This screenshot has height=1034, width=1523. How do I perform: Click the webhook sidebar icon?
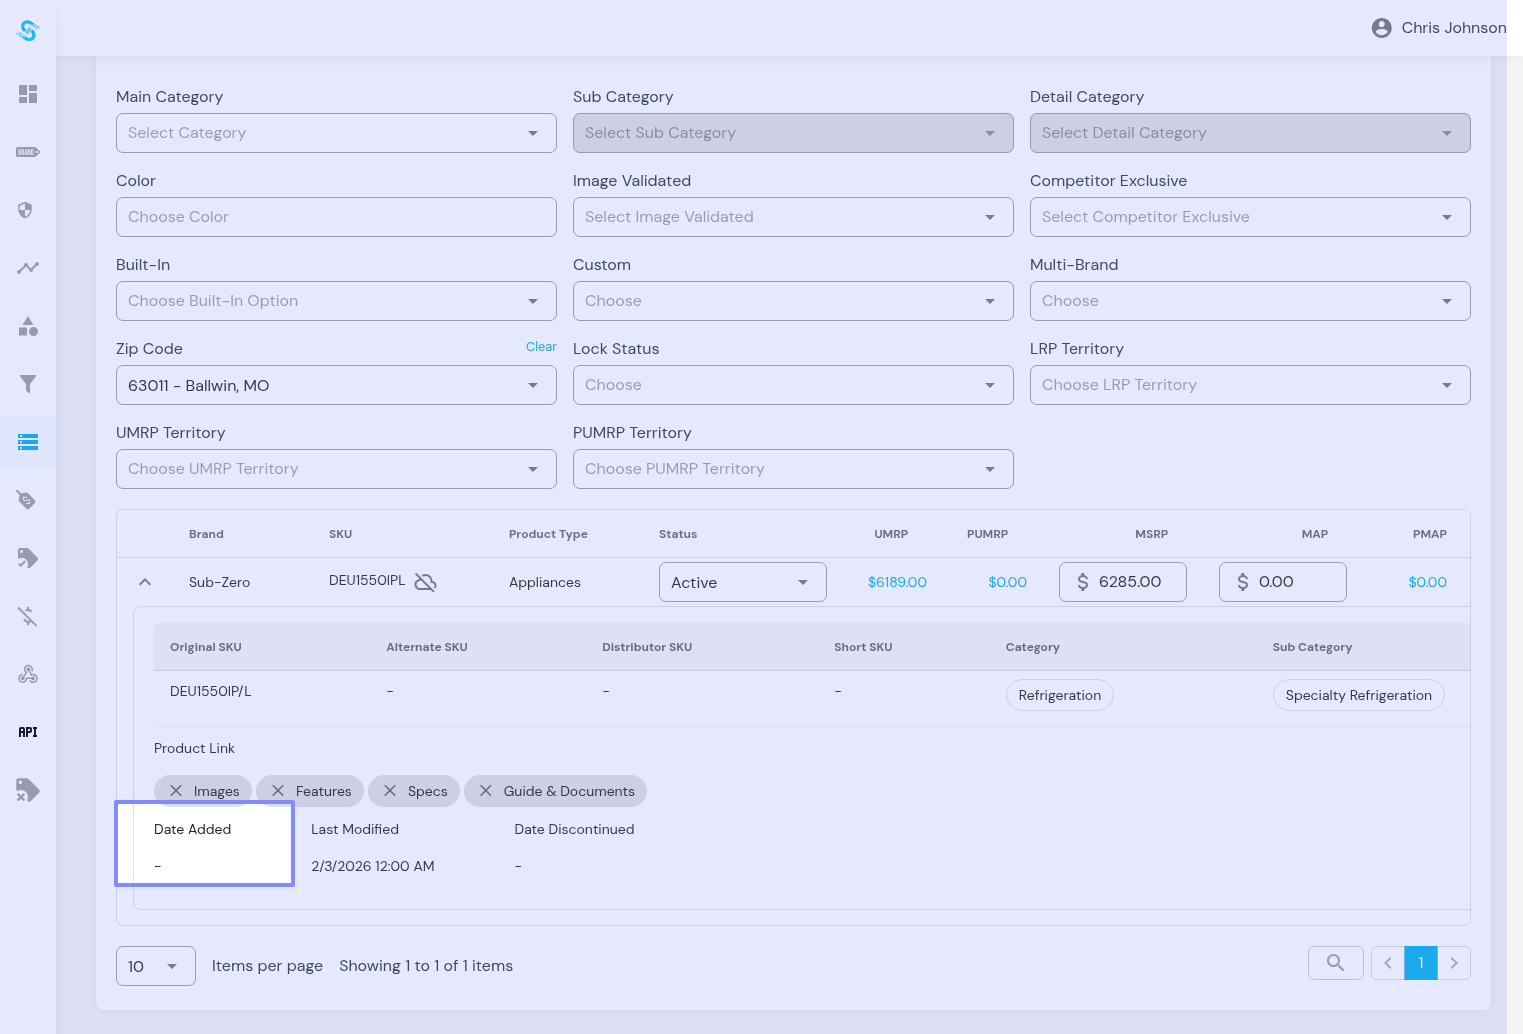tap(28, 674)
